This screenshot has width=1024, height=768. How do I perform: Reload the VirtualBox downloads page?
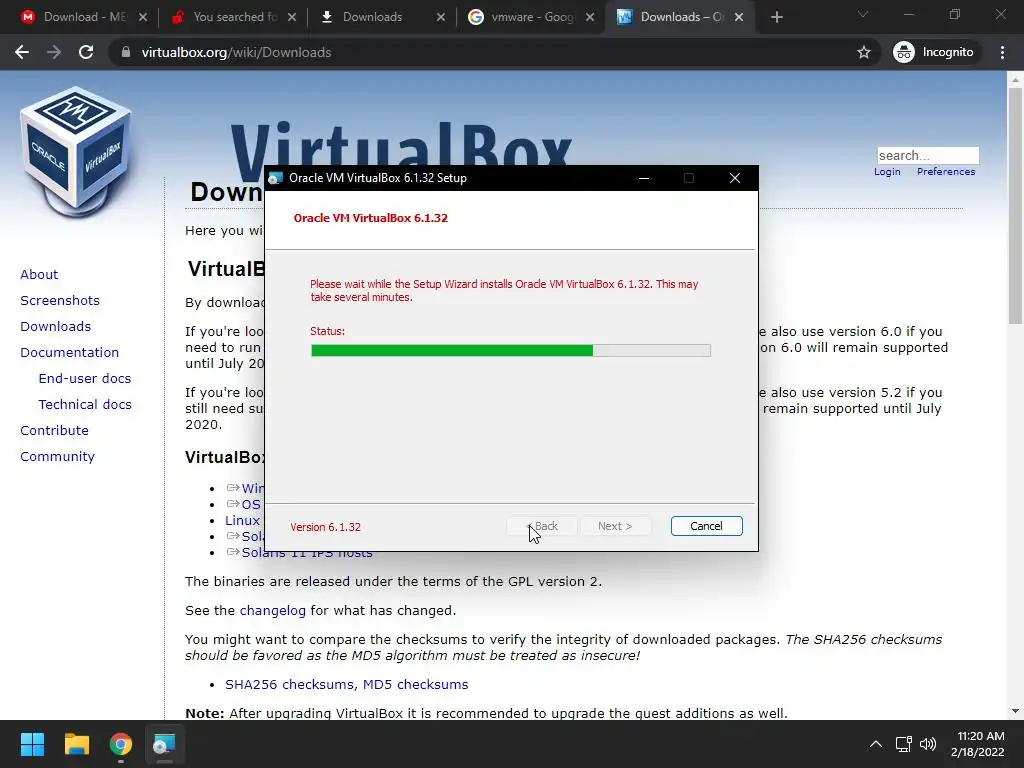pyautogui.click(x=86, y=52)
